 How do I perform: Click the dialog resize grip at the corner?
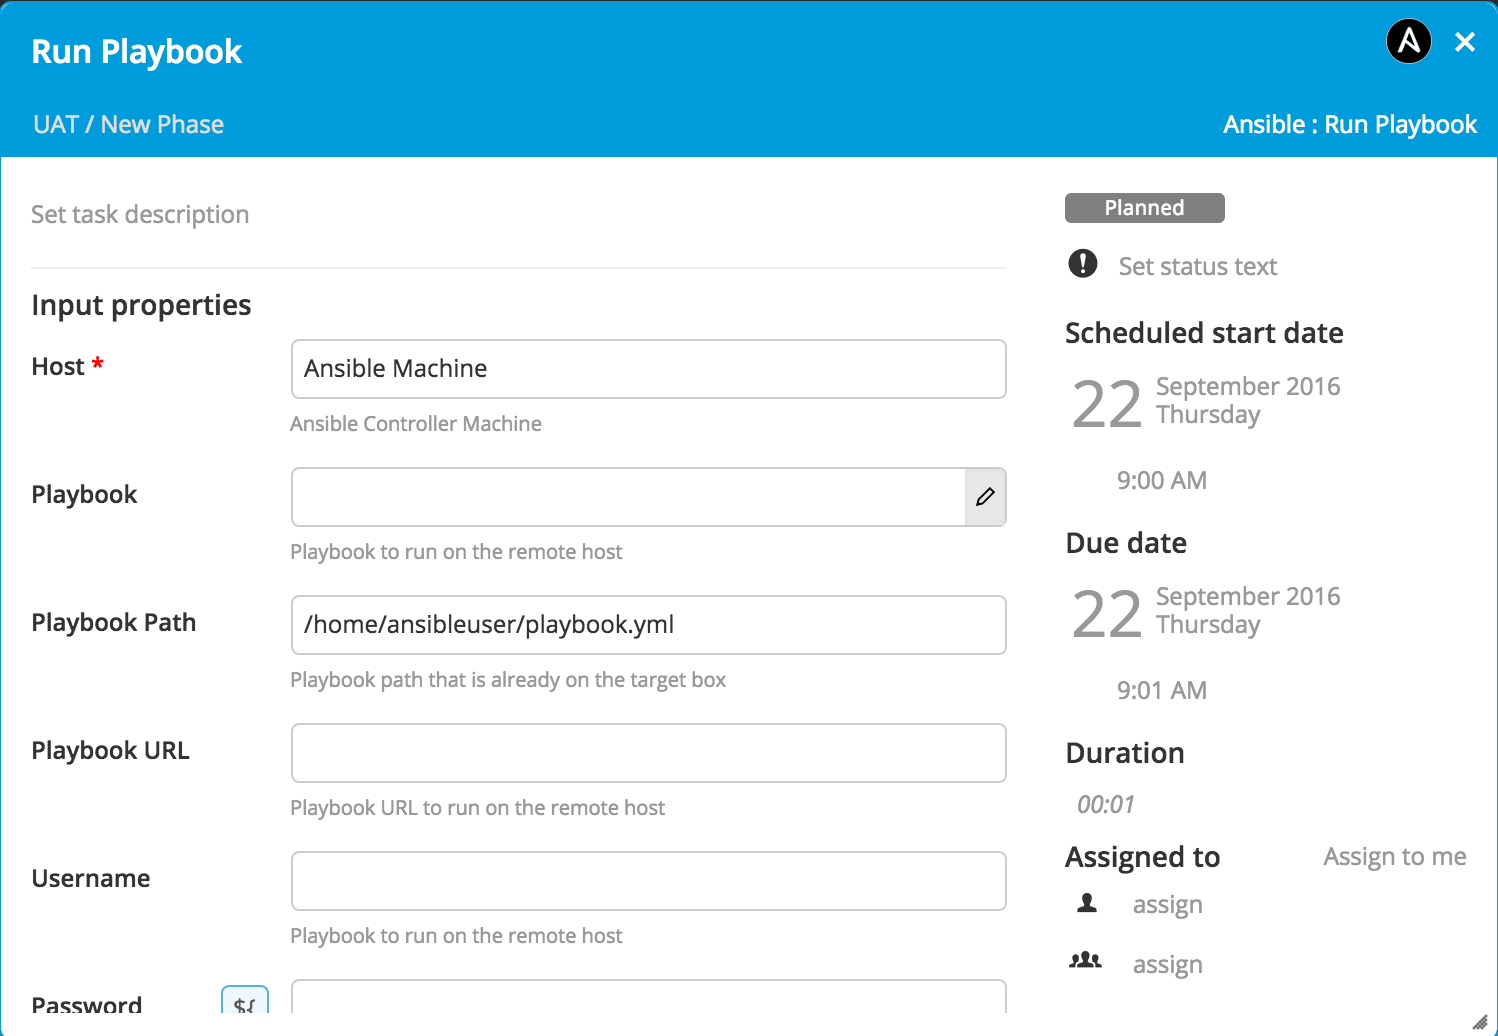click(1481, 1021)
